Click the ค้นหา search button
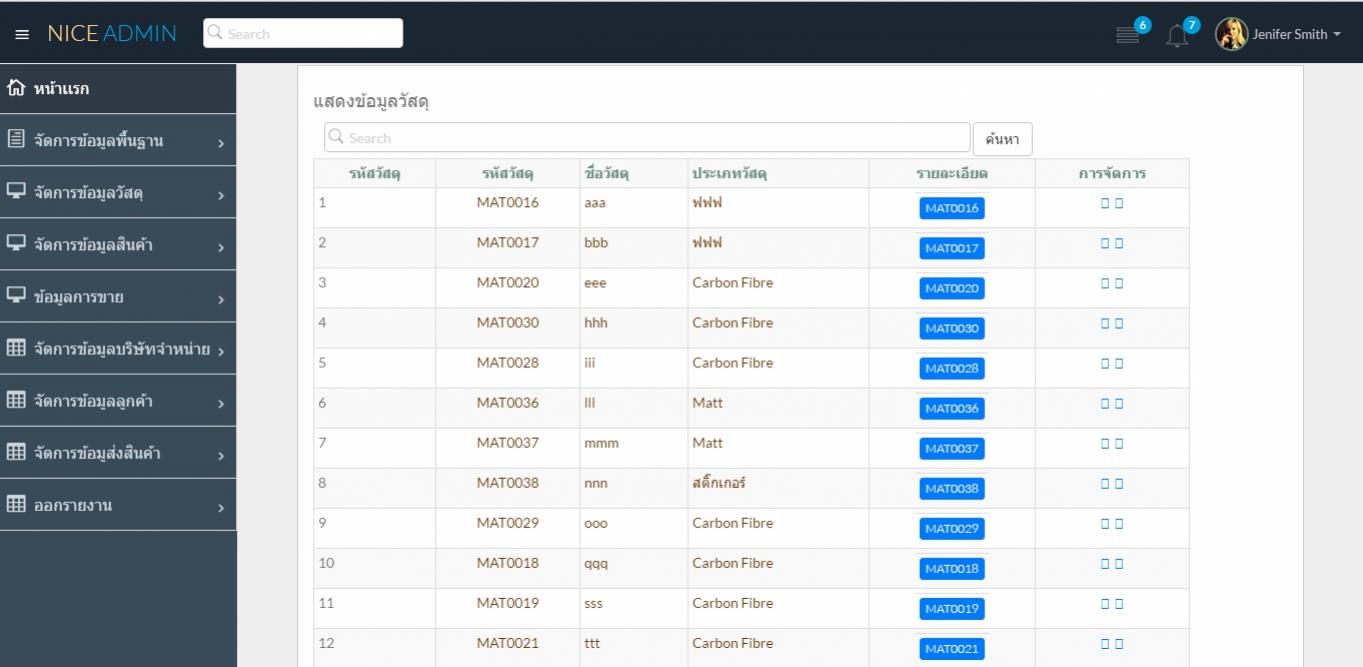 [1002, 139]
